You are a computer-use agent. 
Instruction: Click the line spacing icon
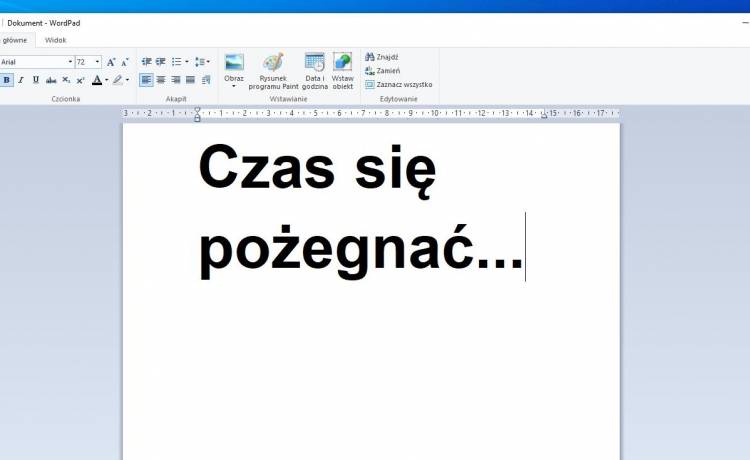pyautogui.click(x=200, y=62)
